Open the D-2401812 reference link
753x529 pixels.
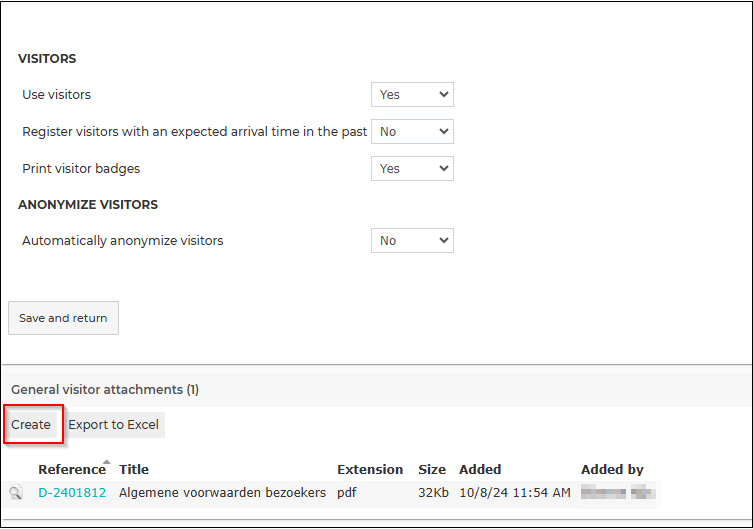point(72,493)
